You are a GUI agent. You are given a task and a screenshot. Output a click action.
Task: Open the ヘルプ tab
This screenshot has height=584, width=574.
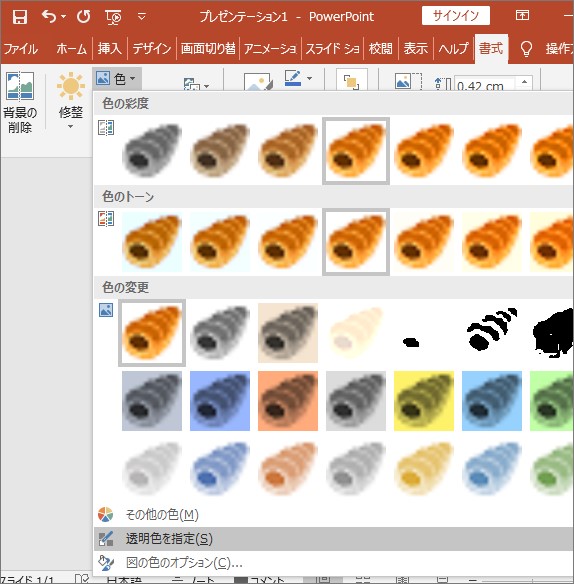pyautogui.click(x=453, y=48)
